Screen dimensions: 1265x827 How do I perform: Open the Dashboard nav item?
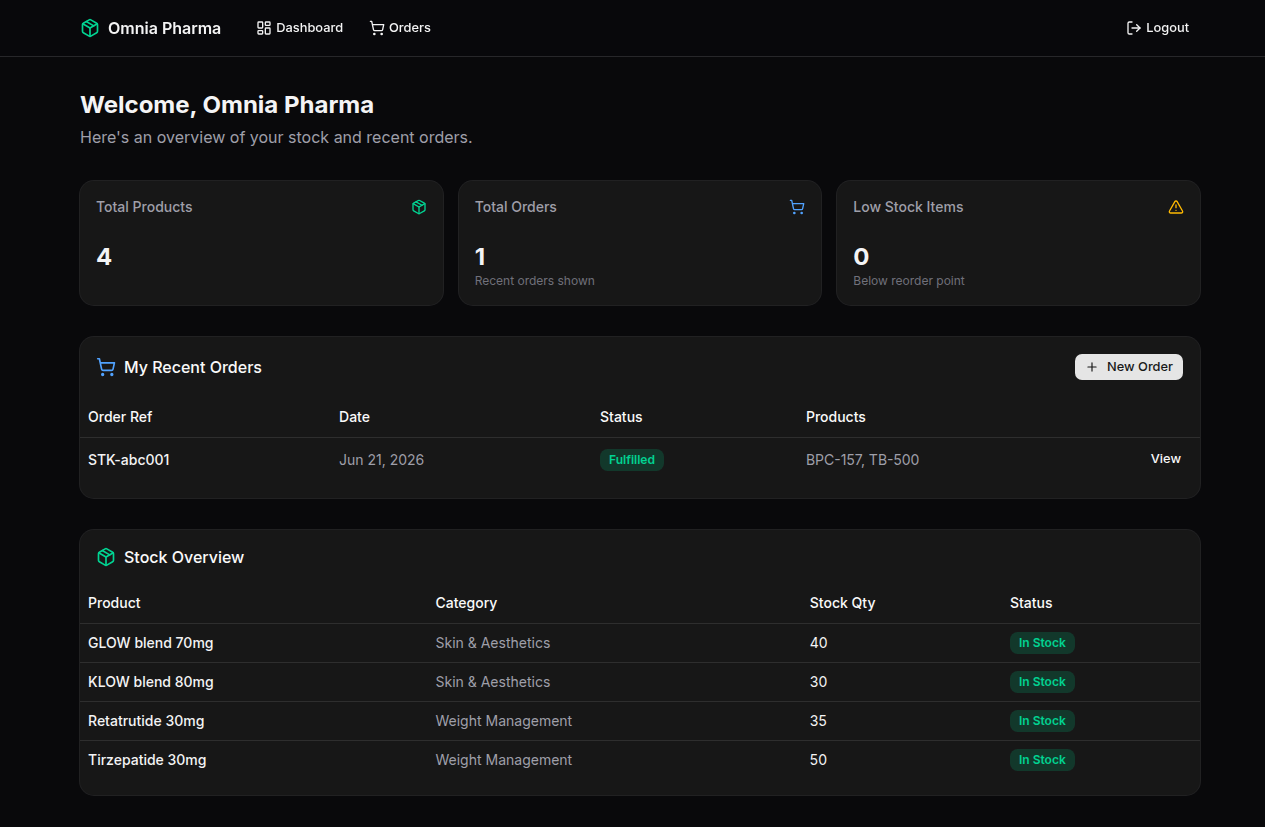point(300,28)
